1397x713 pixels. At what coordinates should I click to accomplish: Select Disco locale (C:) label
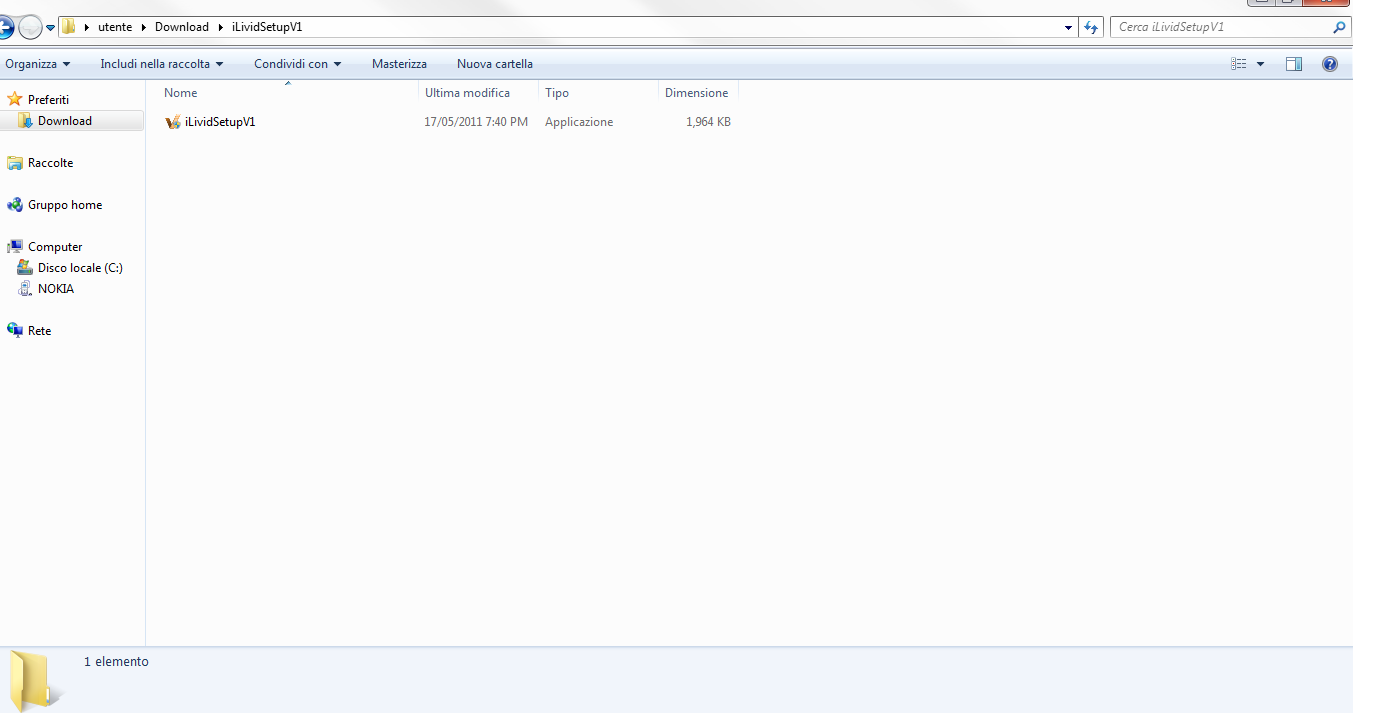(80, 268)
